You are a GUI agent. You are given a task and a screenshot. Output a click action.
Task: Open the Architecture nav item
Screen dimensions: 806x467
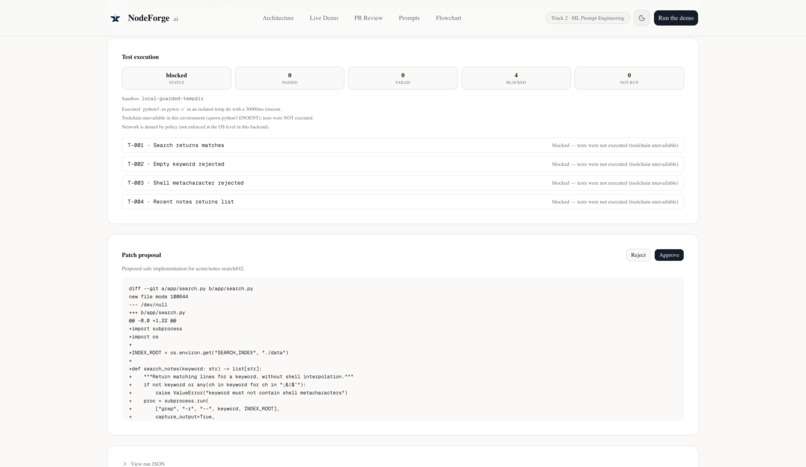click(278, 18)
